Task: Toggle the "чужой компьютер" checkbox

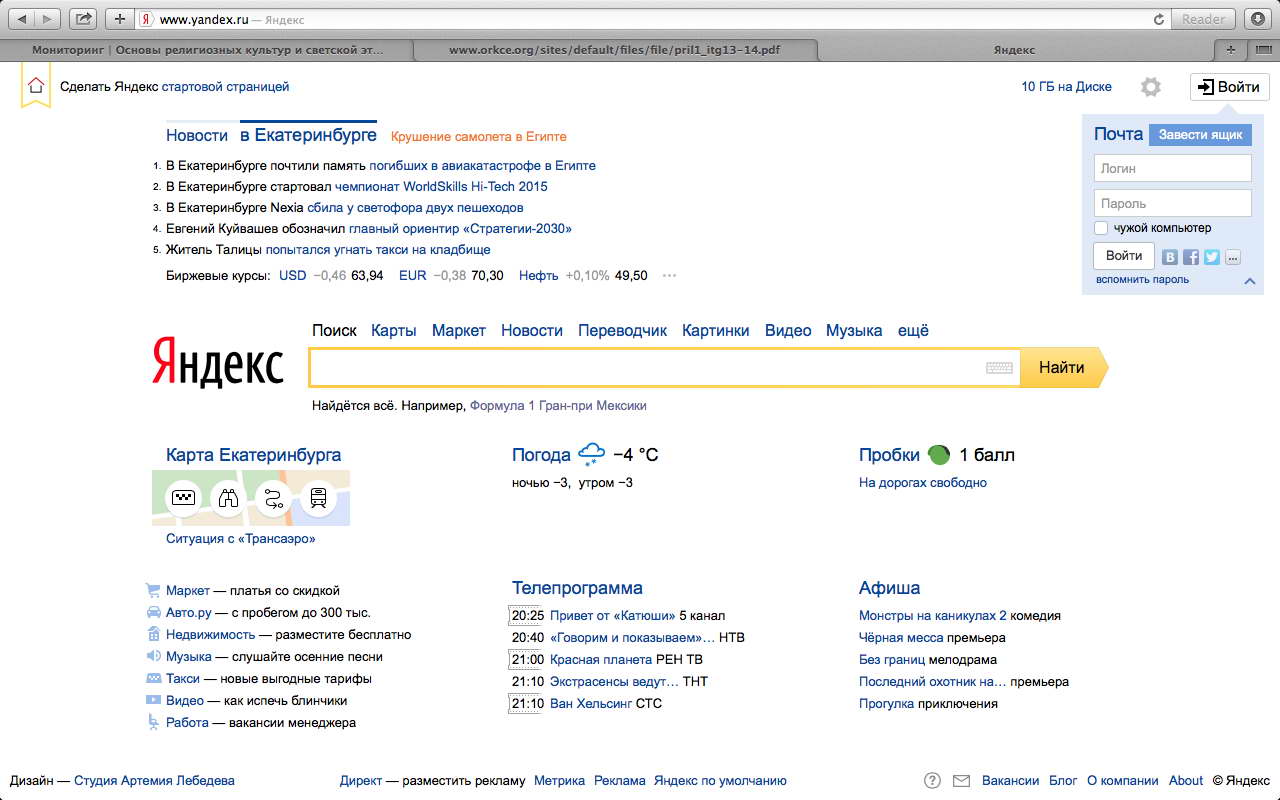Action: point(1101,228)
